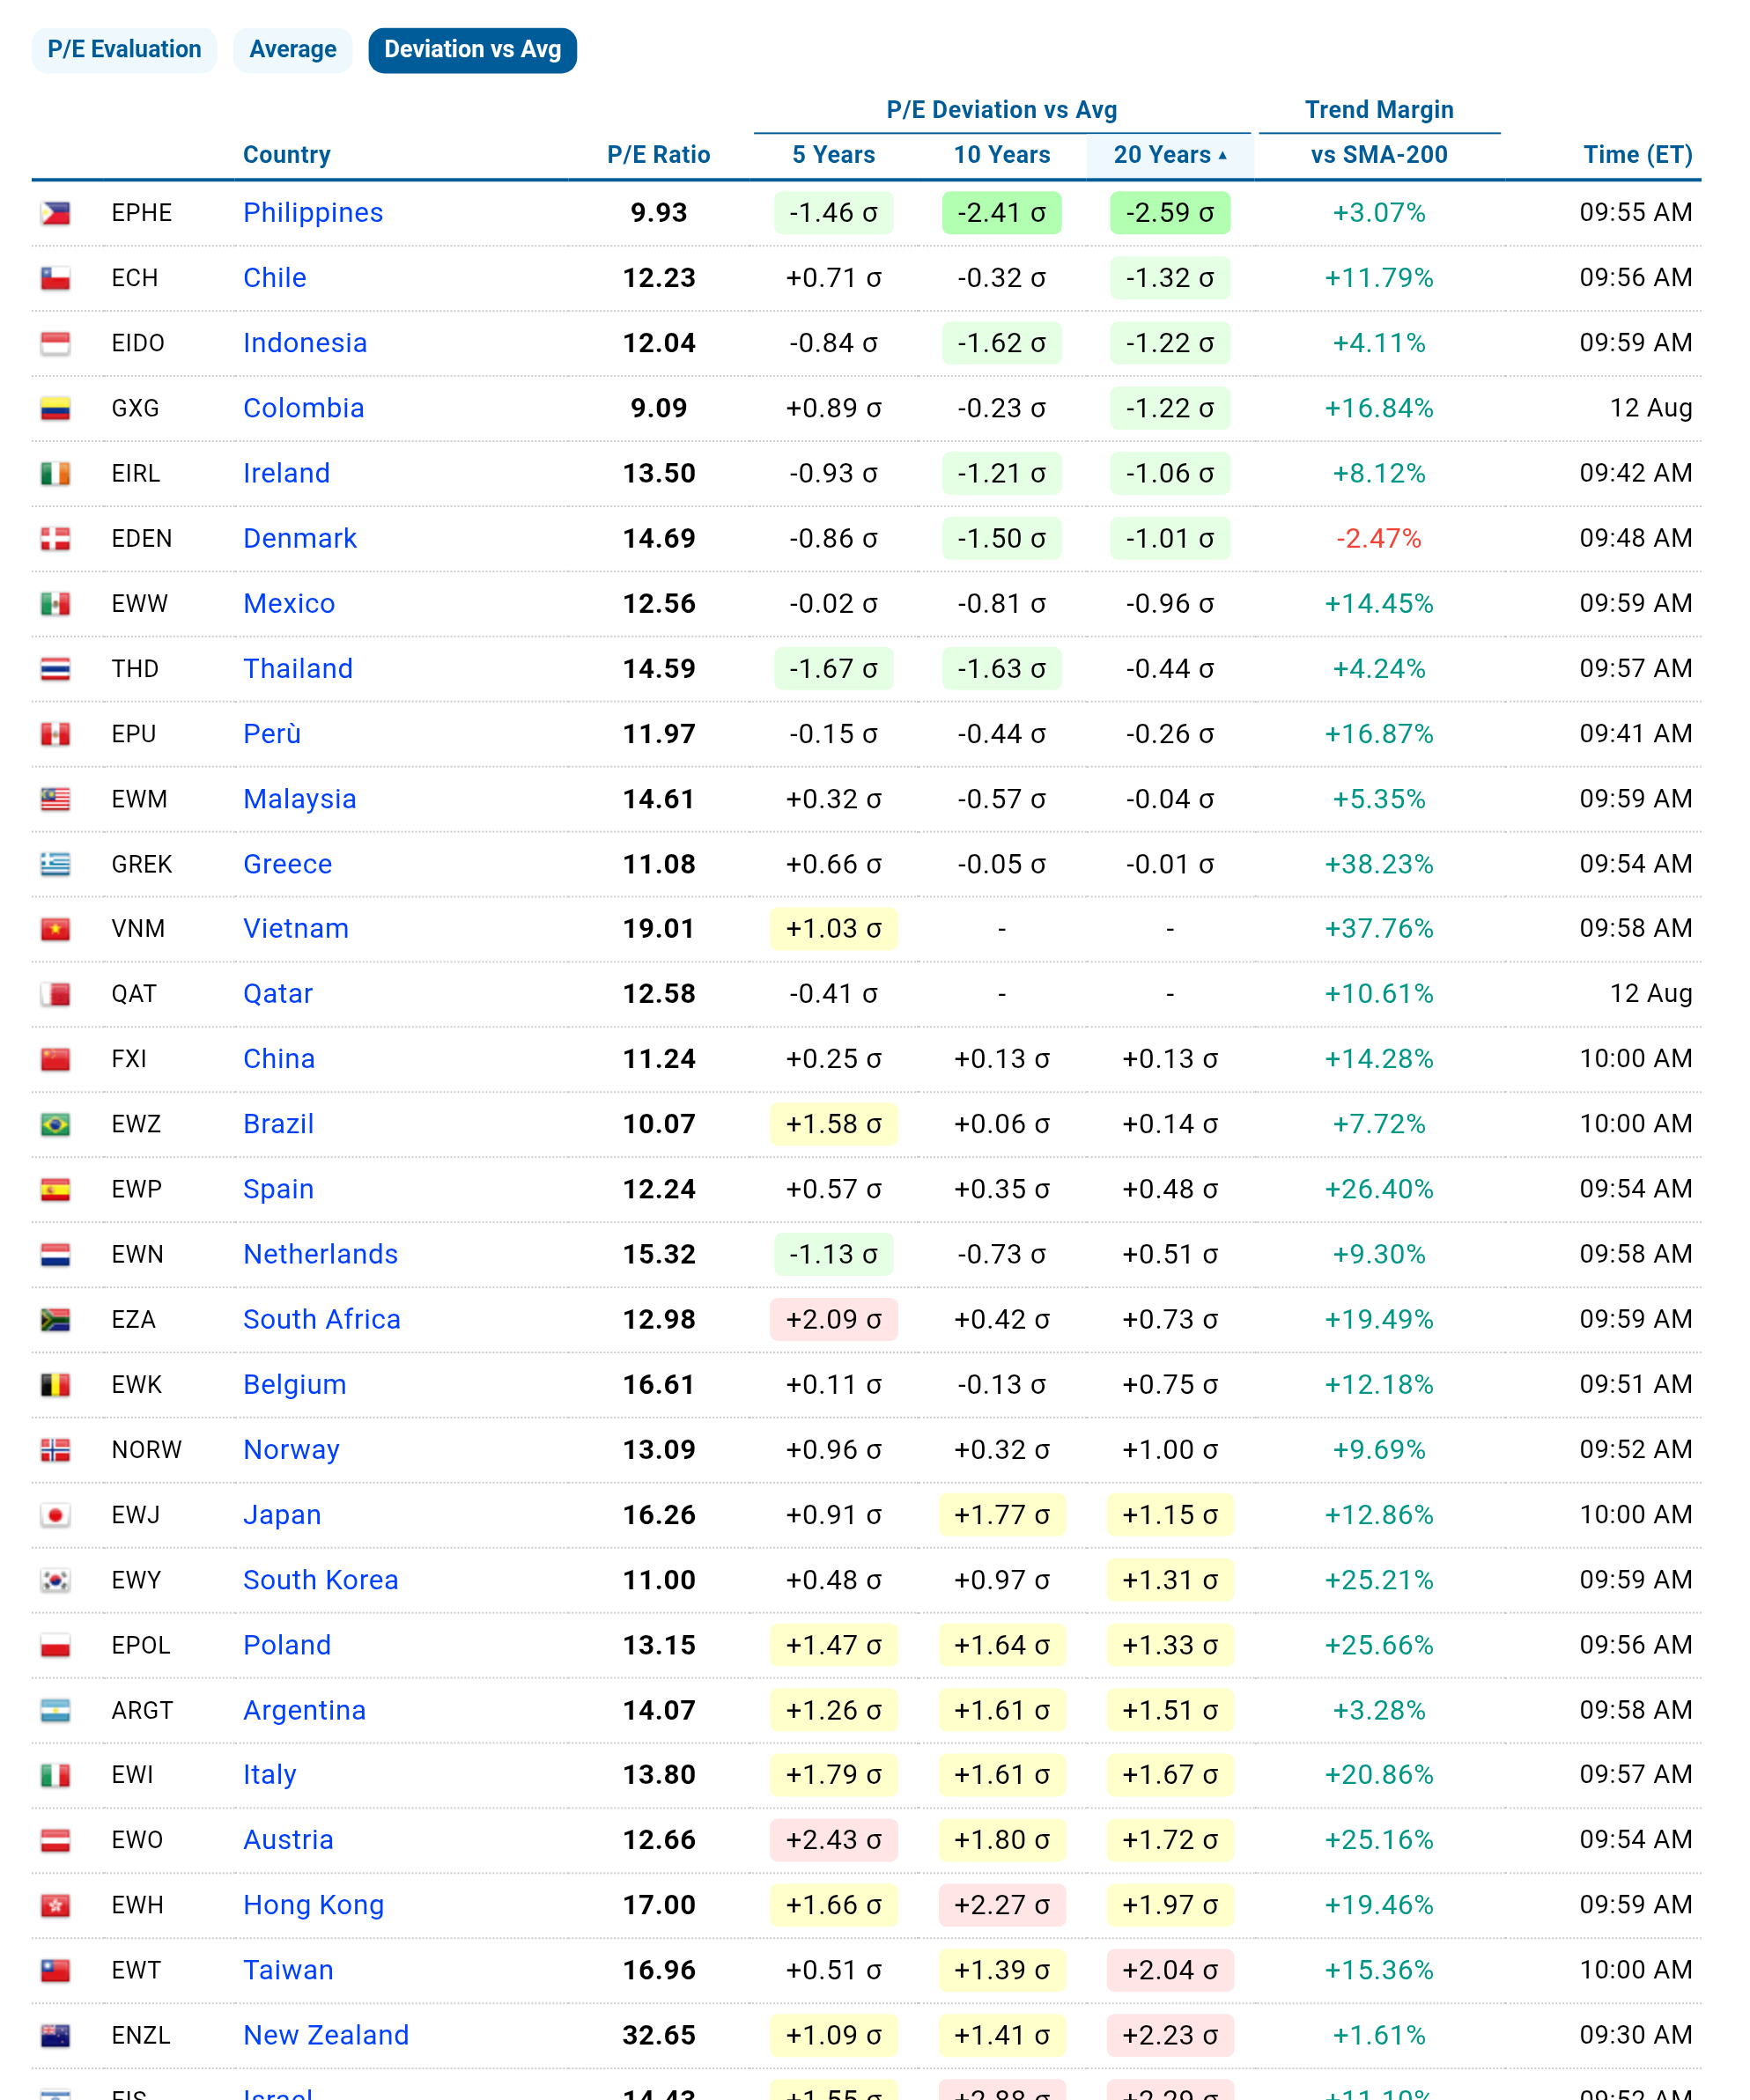Click Taiwan's red +2.04 σ cell
Viewport: 1750px width, 2100px height.
click(1169, 1970)
